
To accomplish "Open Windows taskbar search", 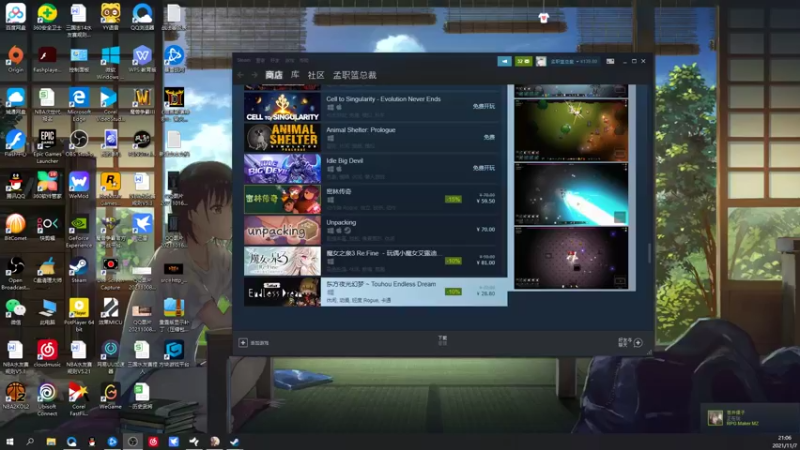I will [x=30, y=442].
